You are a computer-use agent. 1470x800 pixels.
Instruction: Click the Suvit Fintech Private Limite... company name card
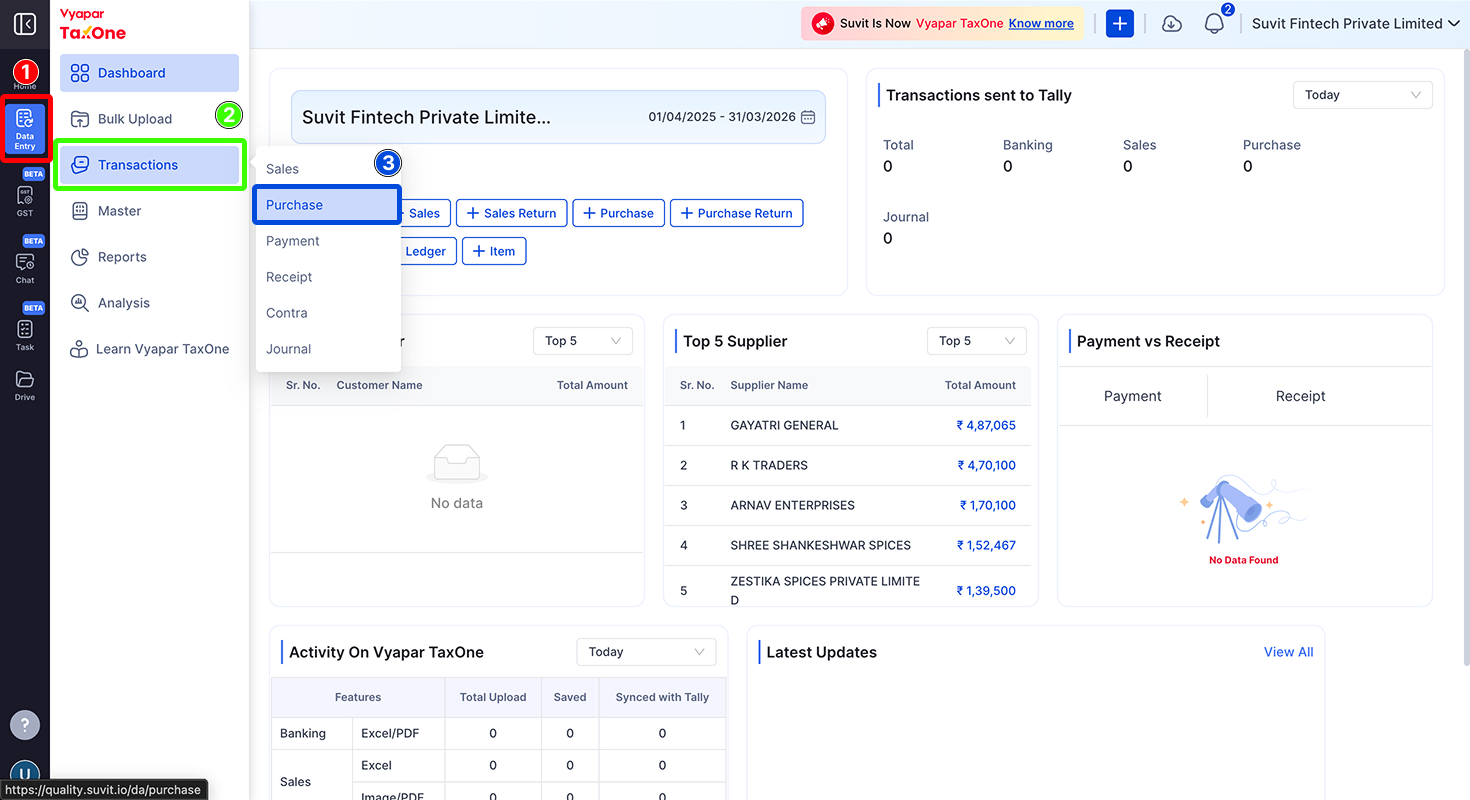click(x=558, y=117)
